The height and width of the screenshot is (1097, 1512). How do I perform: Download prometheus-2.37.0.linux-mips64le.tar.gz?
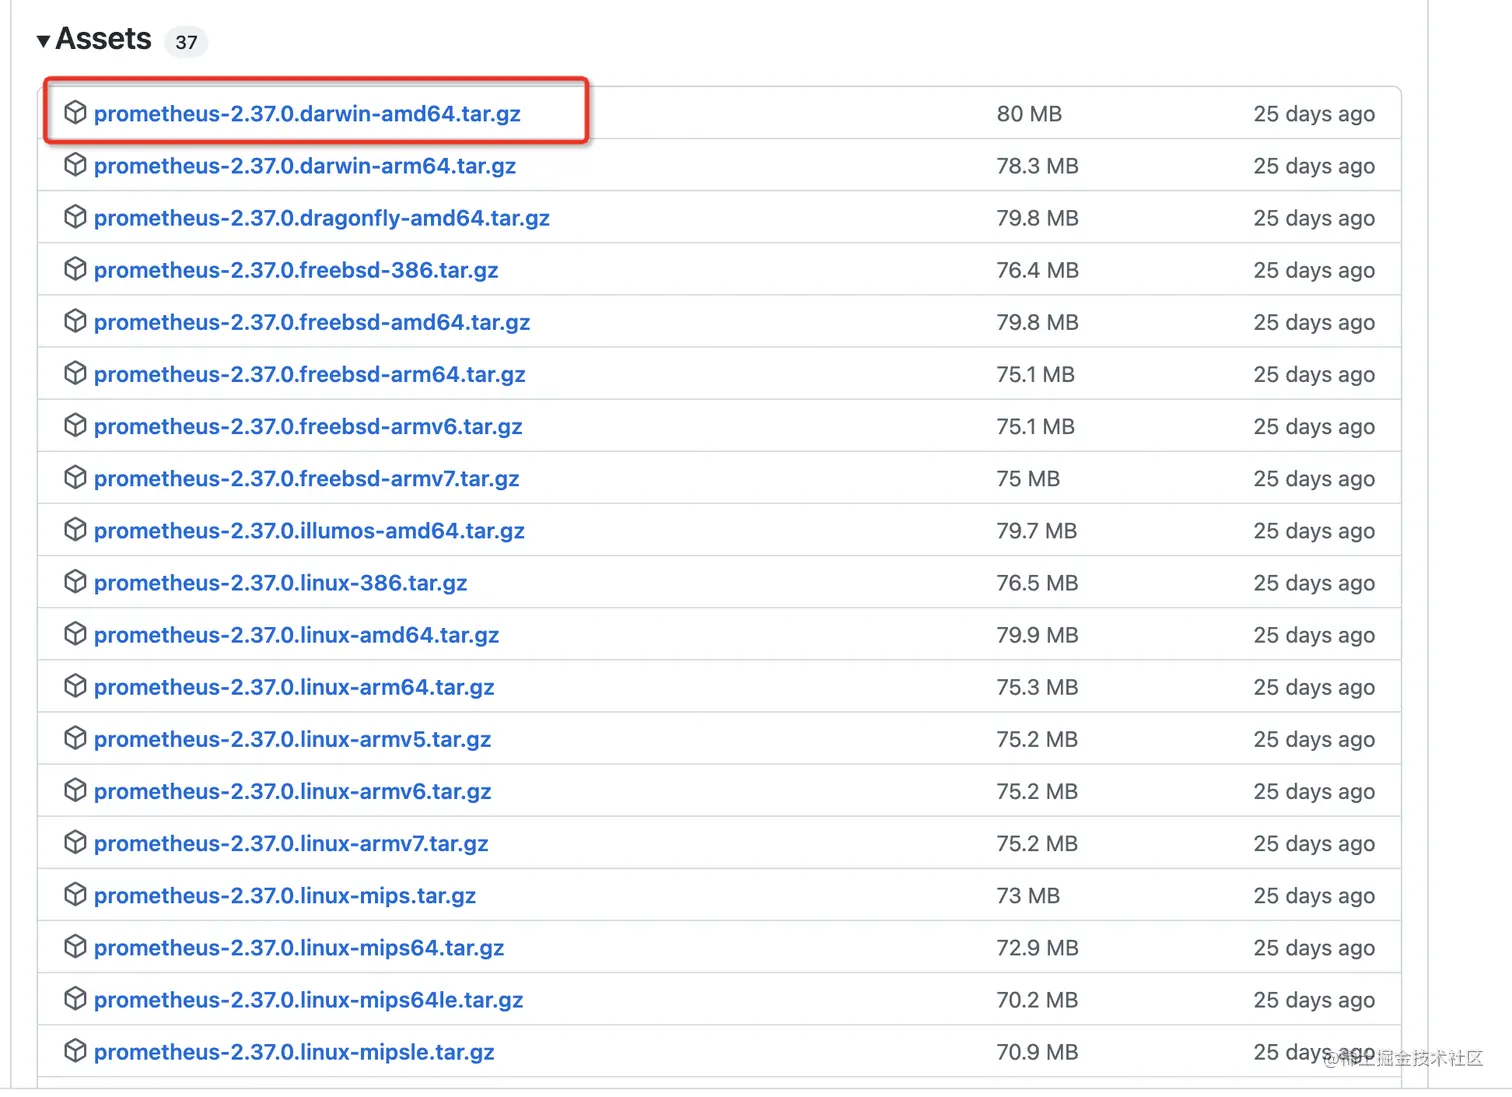(x=309, y=1000)
